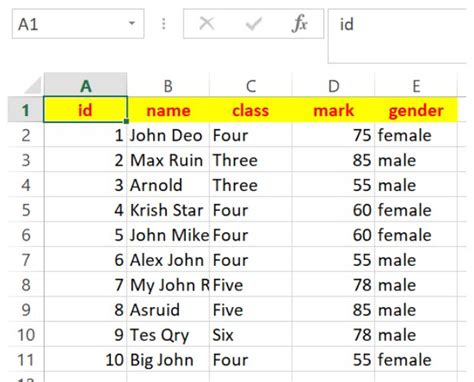Screen dimensions: 474x382
Task: Select row 6 header
Action: pyautogui.click(x=26, y=235)
